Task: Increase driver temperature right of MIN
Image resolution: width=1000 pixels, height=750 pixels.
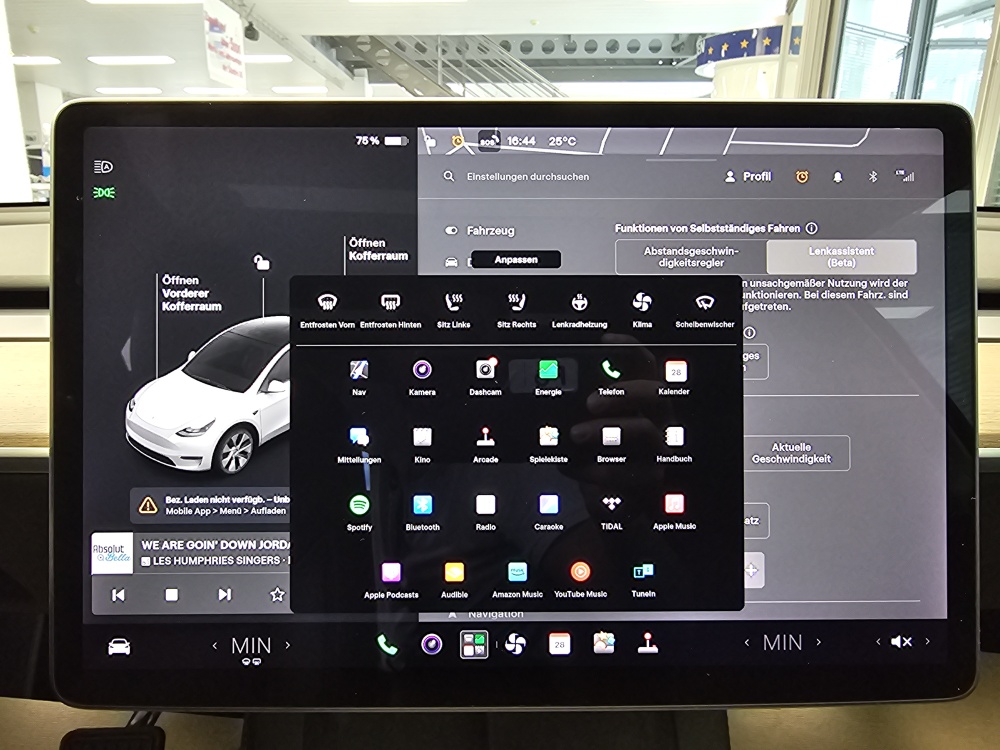Action: (288, 645)
